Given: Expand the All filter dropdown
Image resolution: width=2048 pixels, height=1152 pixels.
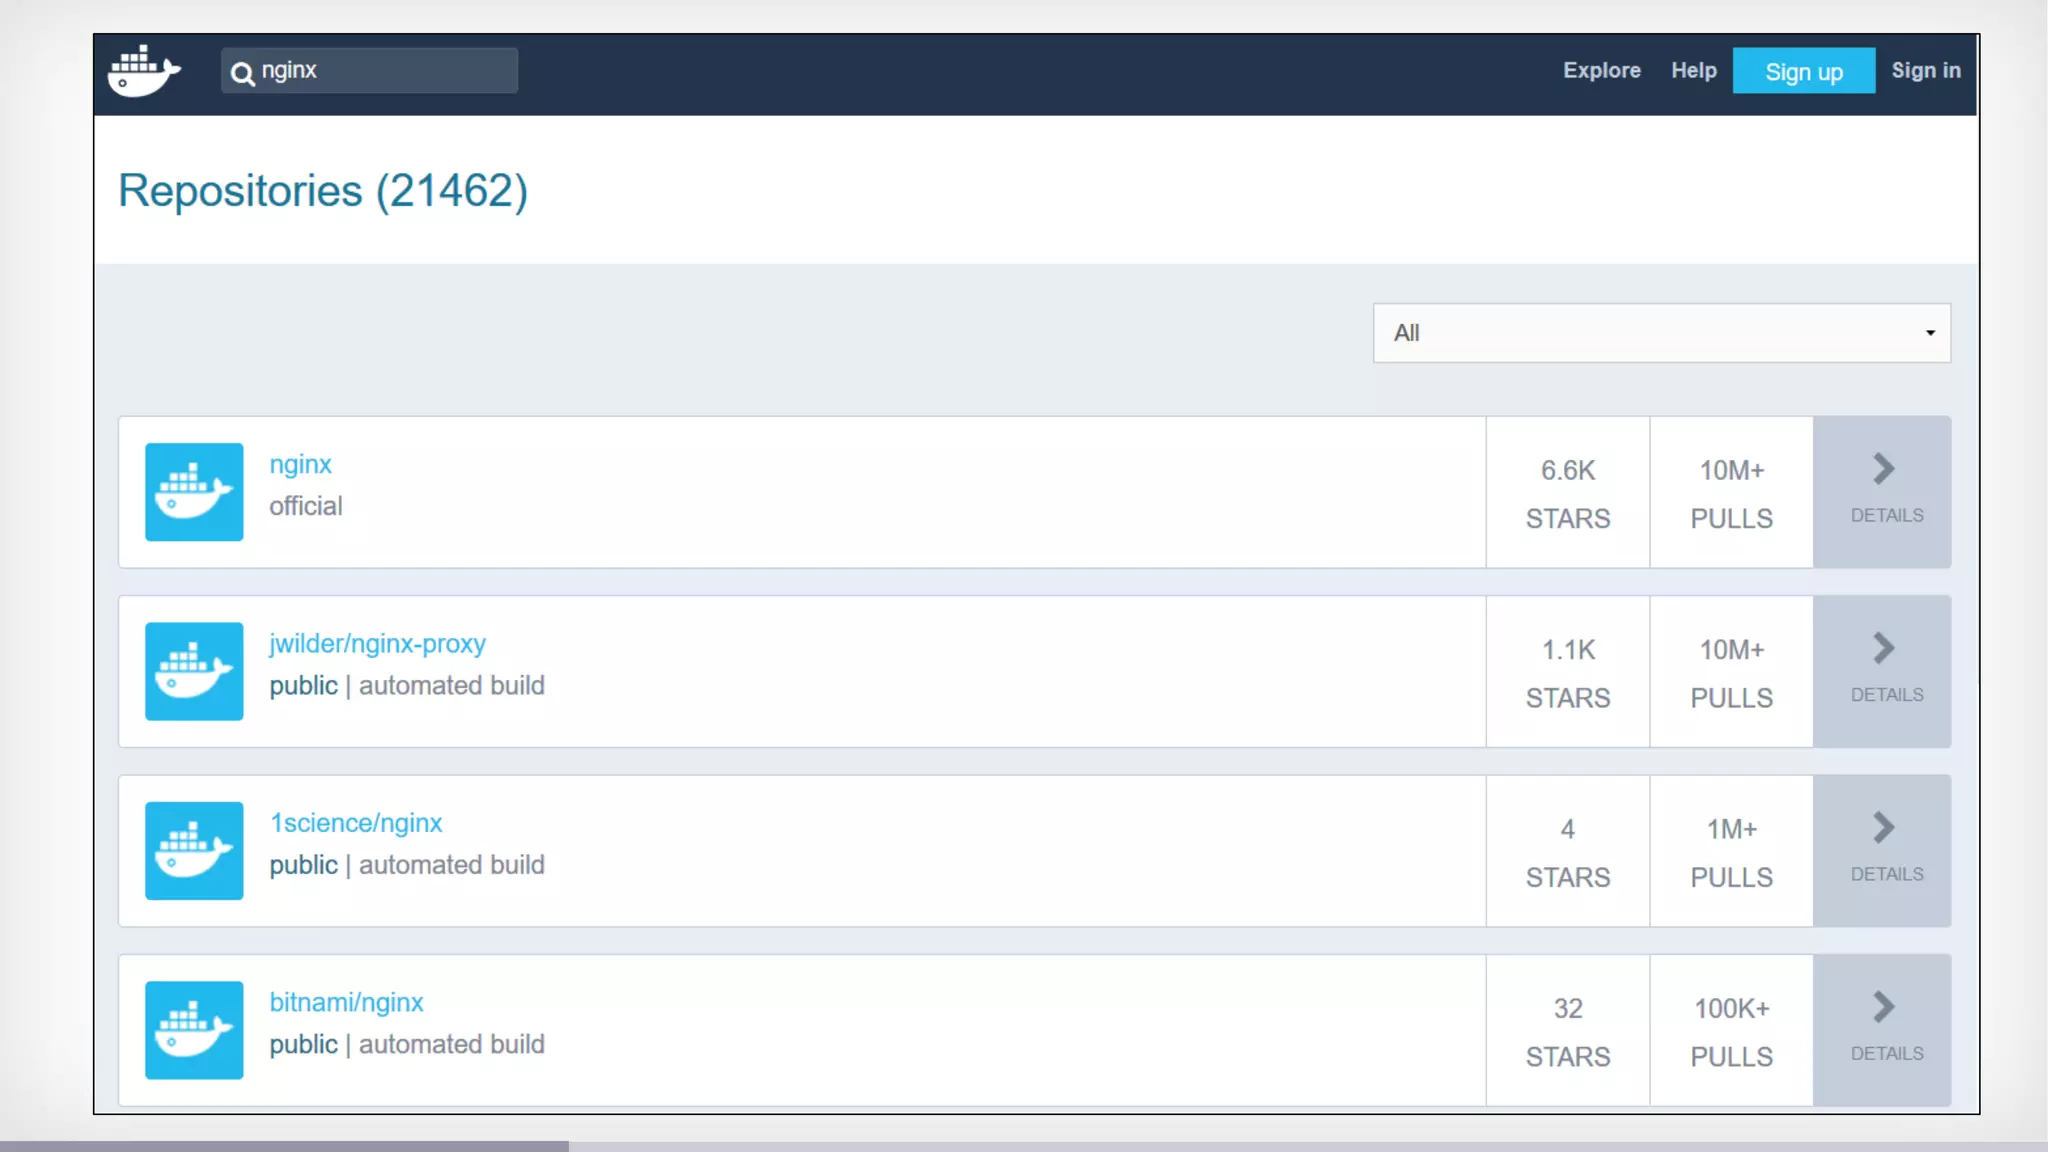Looking at the screenshot, I should [1661, 333].
